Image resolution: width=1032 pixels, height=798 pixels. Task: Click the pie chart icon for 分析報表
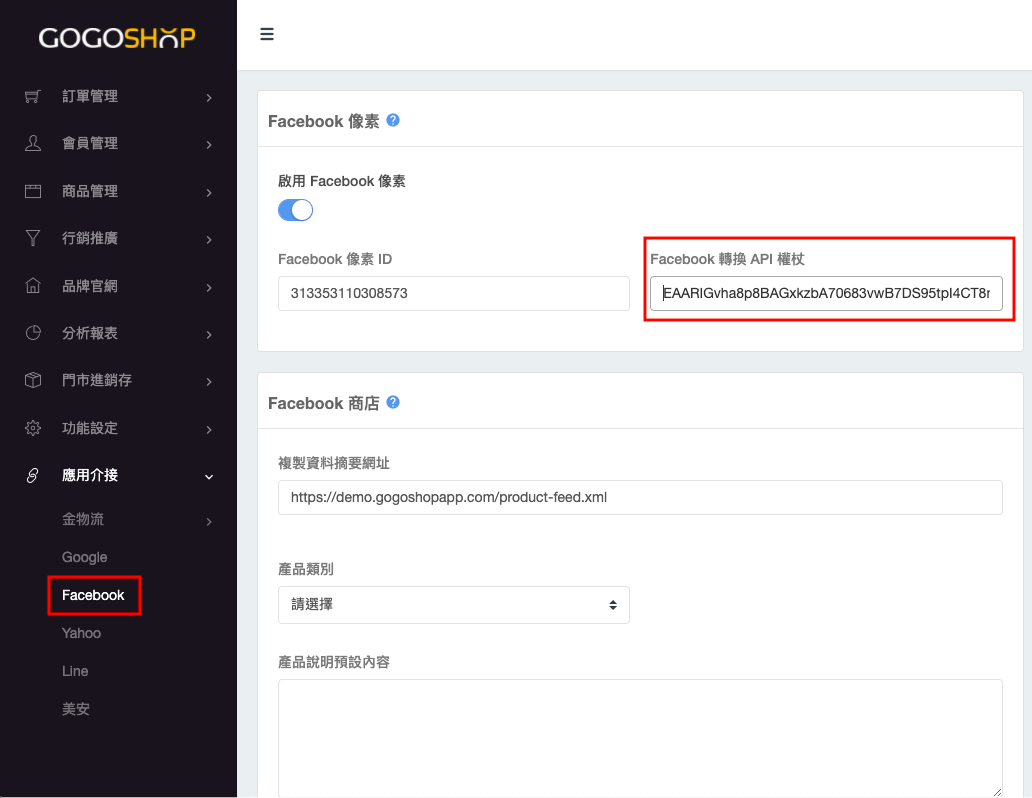click(x=33, y=333)
